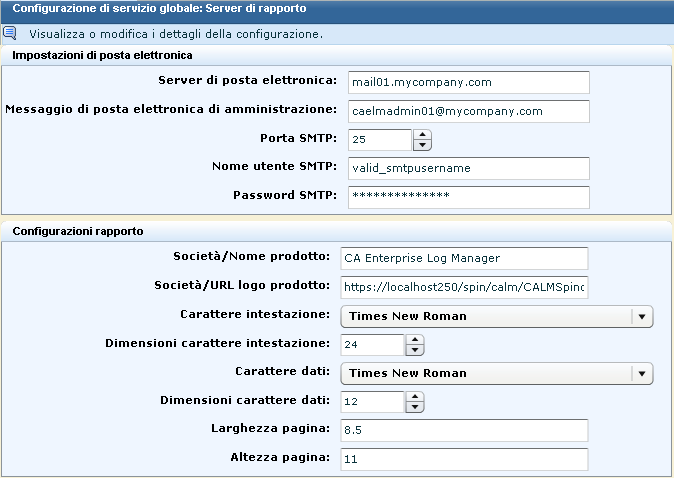Screen dimensions: 674x478
Task: Focus the Password SMTP field
Action: 468,196
